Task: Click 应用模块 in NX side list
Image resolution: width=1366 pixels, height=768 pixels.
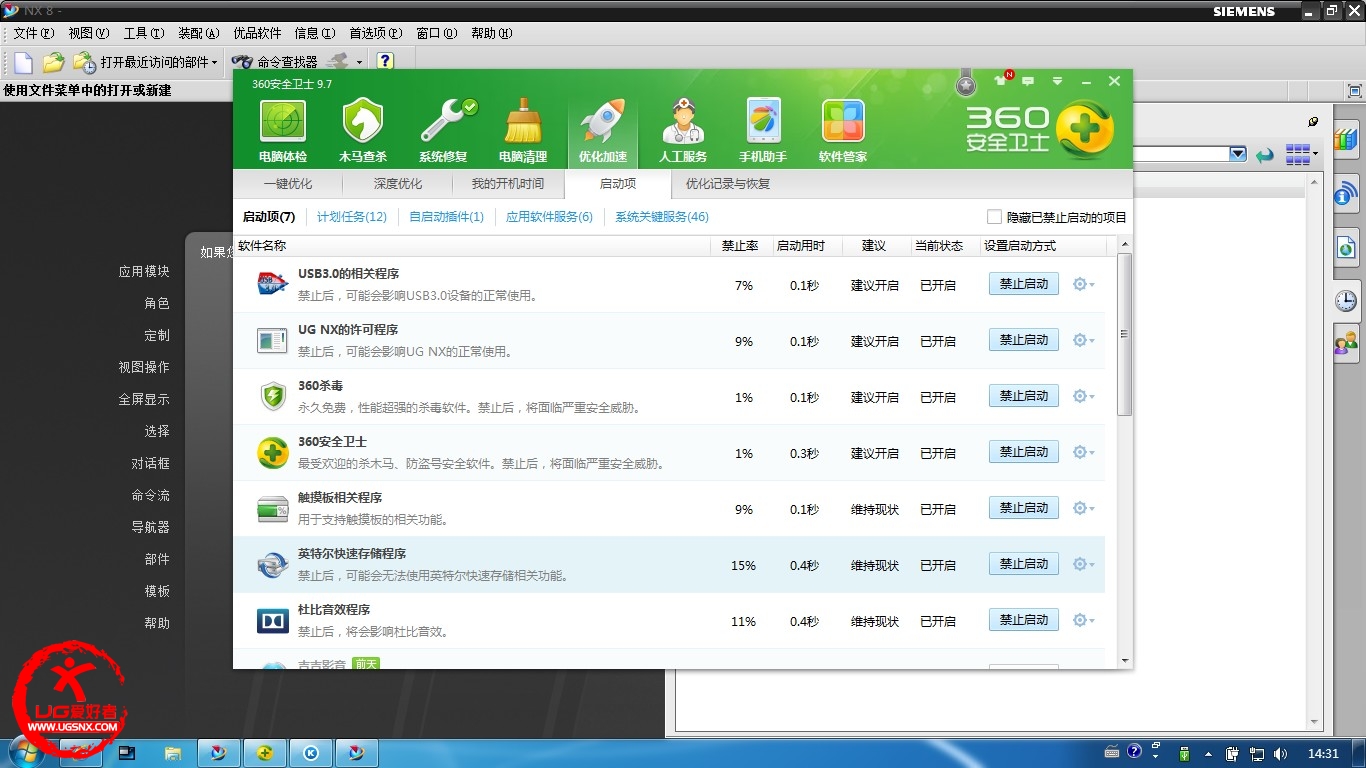Action: coord(144,271)
